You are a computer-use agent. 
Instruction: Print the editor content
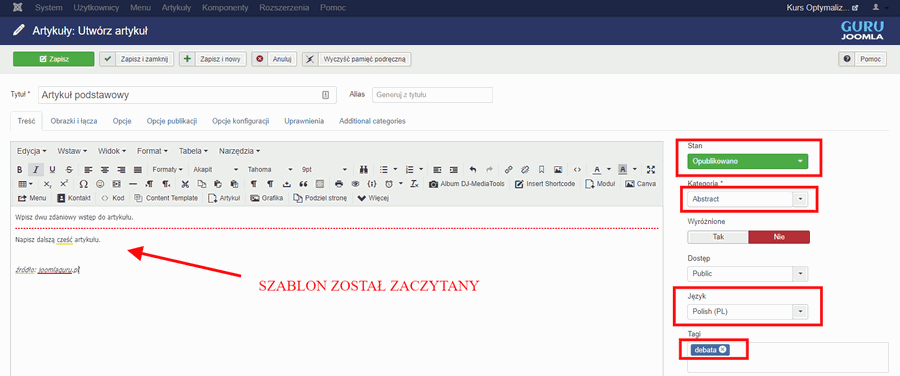tap(339, 184)
